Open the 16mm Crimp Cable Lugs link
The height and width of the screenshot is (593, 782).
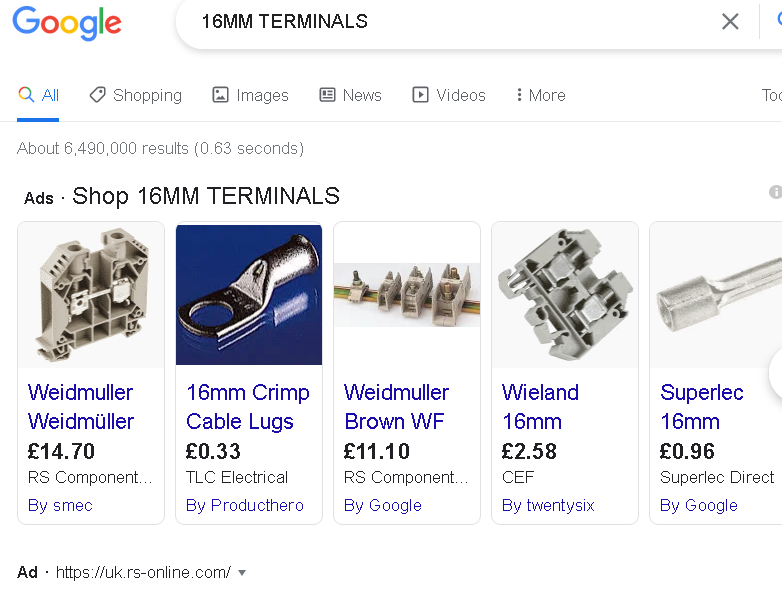(248, 406)
